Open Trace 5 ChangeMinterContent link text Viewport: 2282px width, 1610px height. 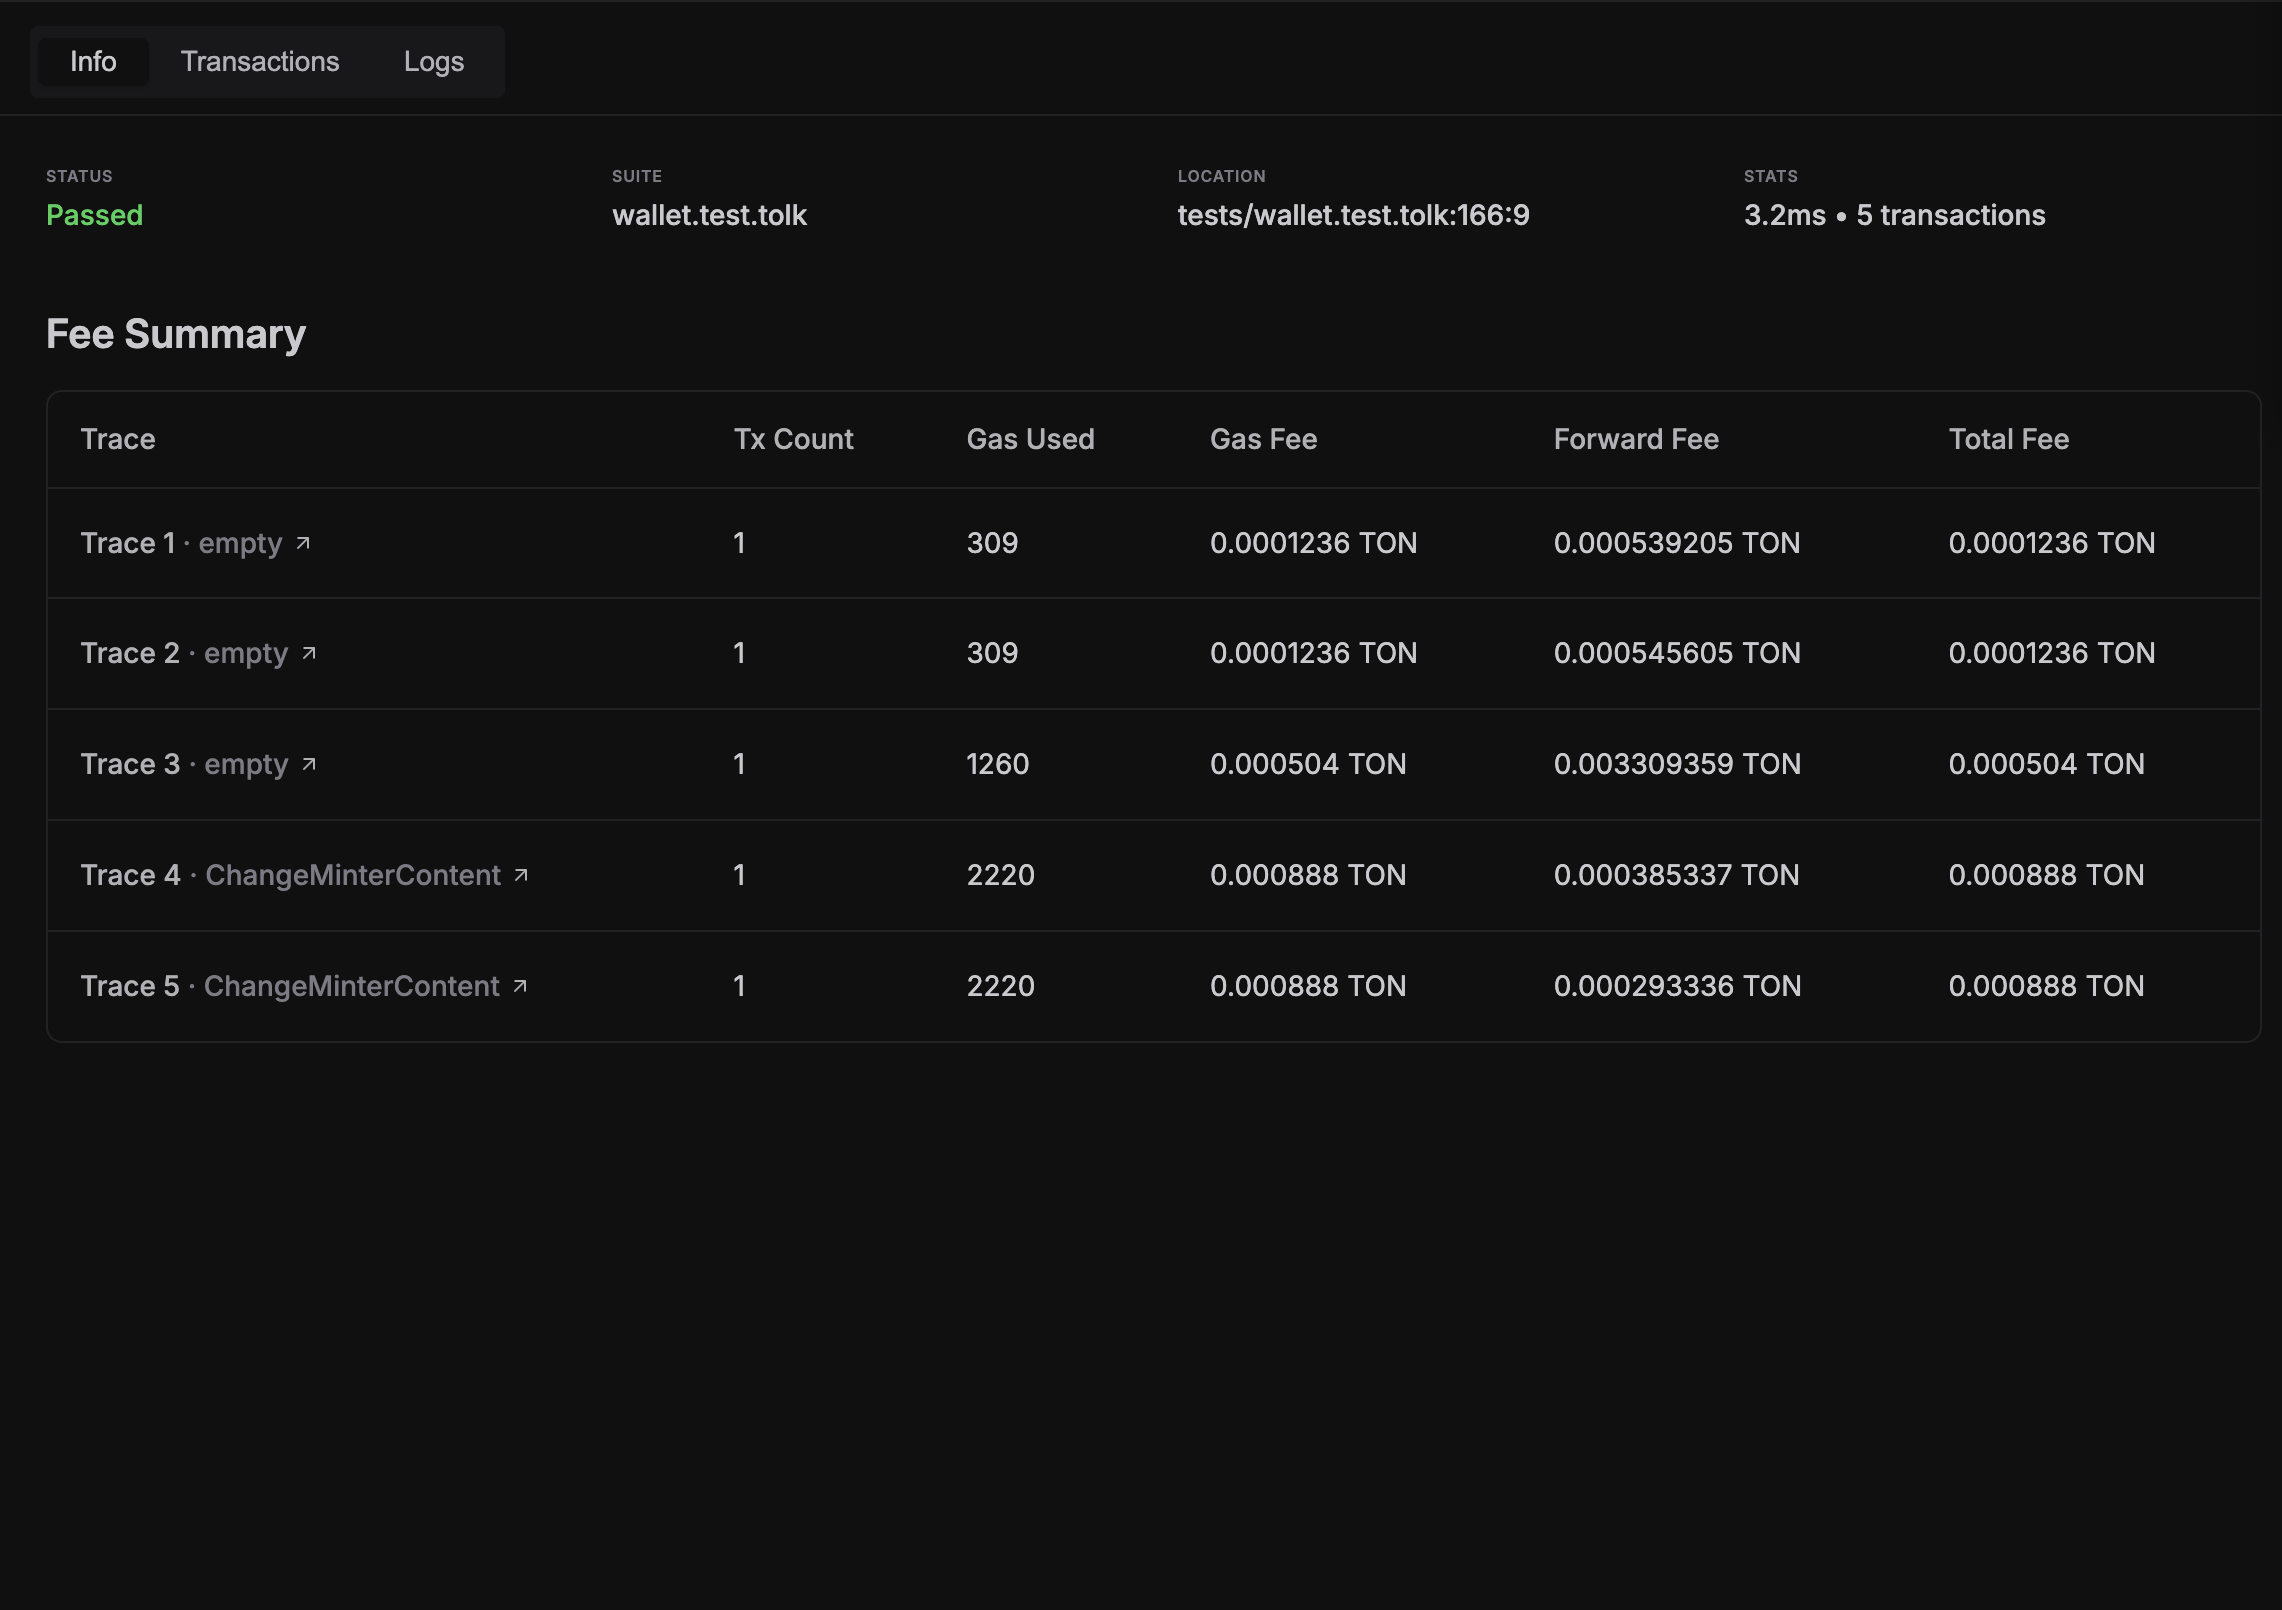click(351, 986)
